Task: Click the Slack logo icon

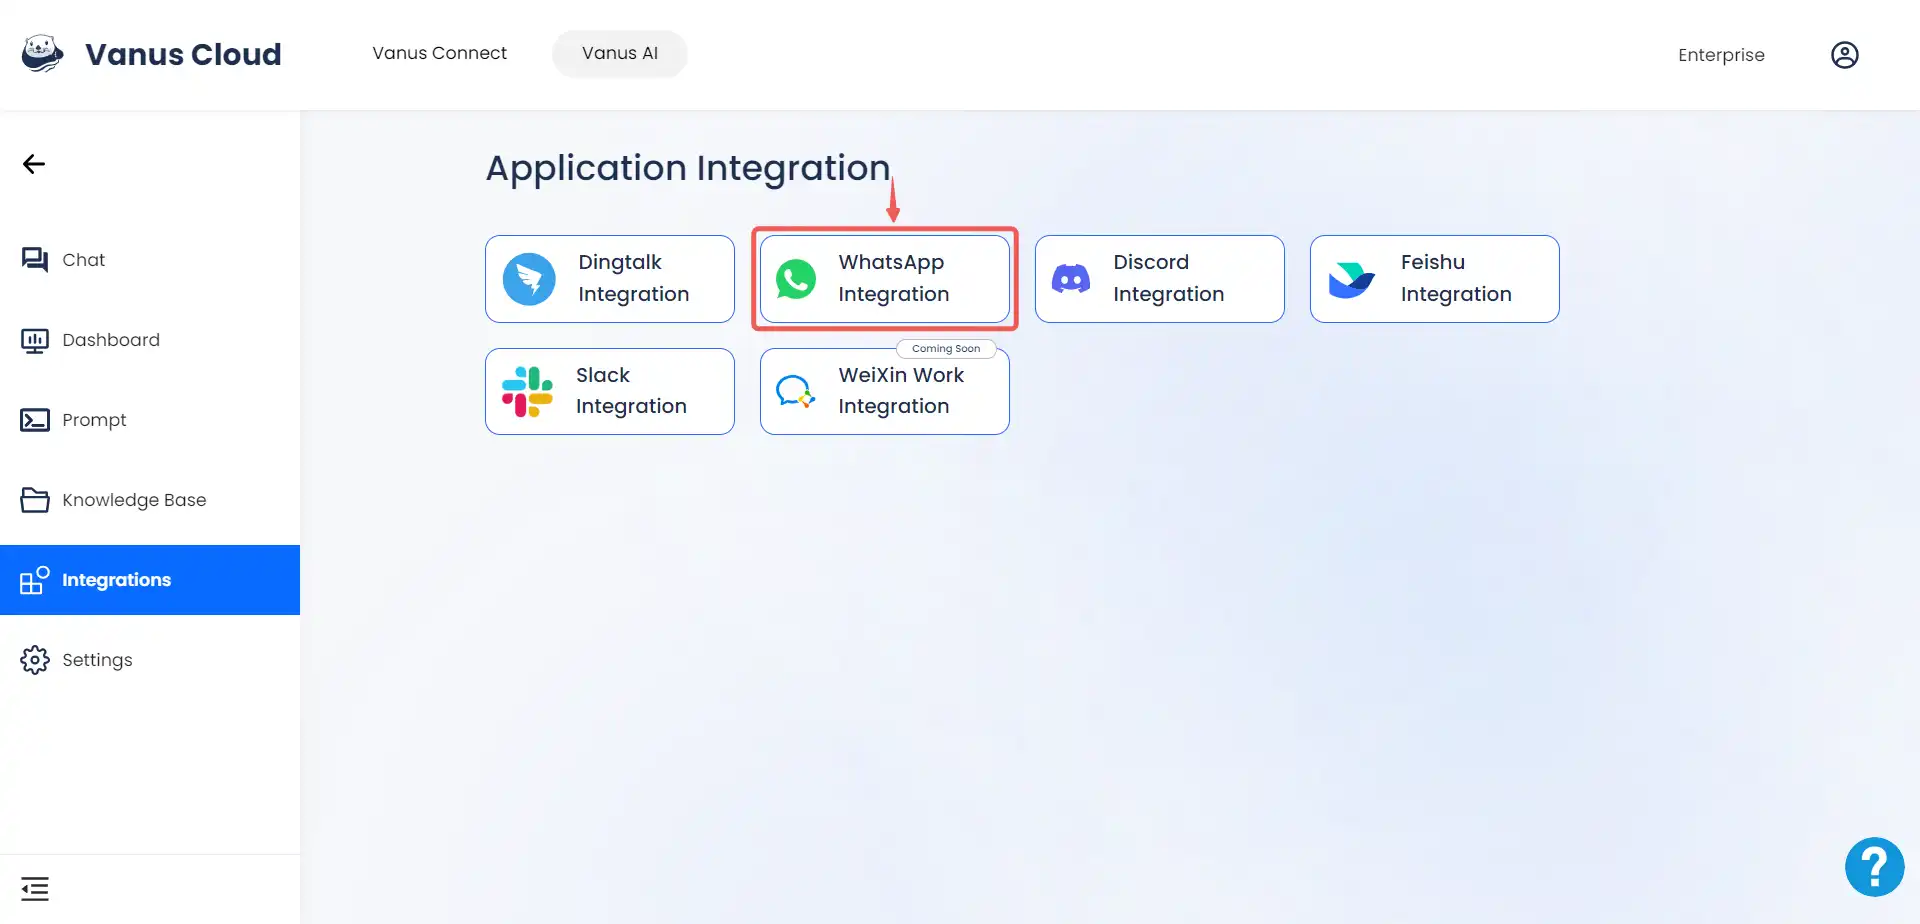Action: (527, 391)
